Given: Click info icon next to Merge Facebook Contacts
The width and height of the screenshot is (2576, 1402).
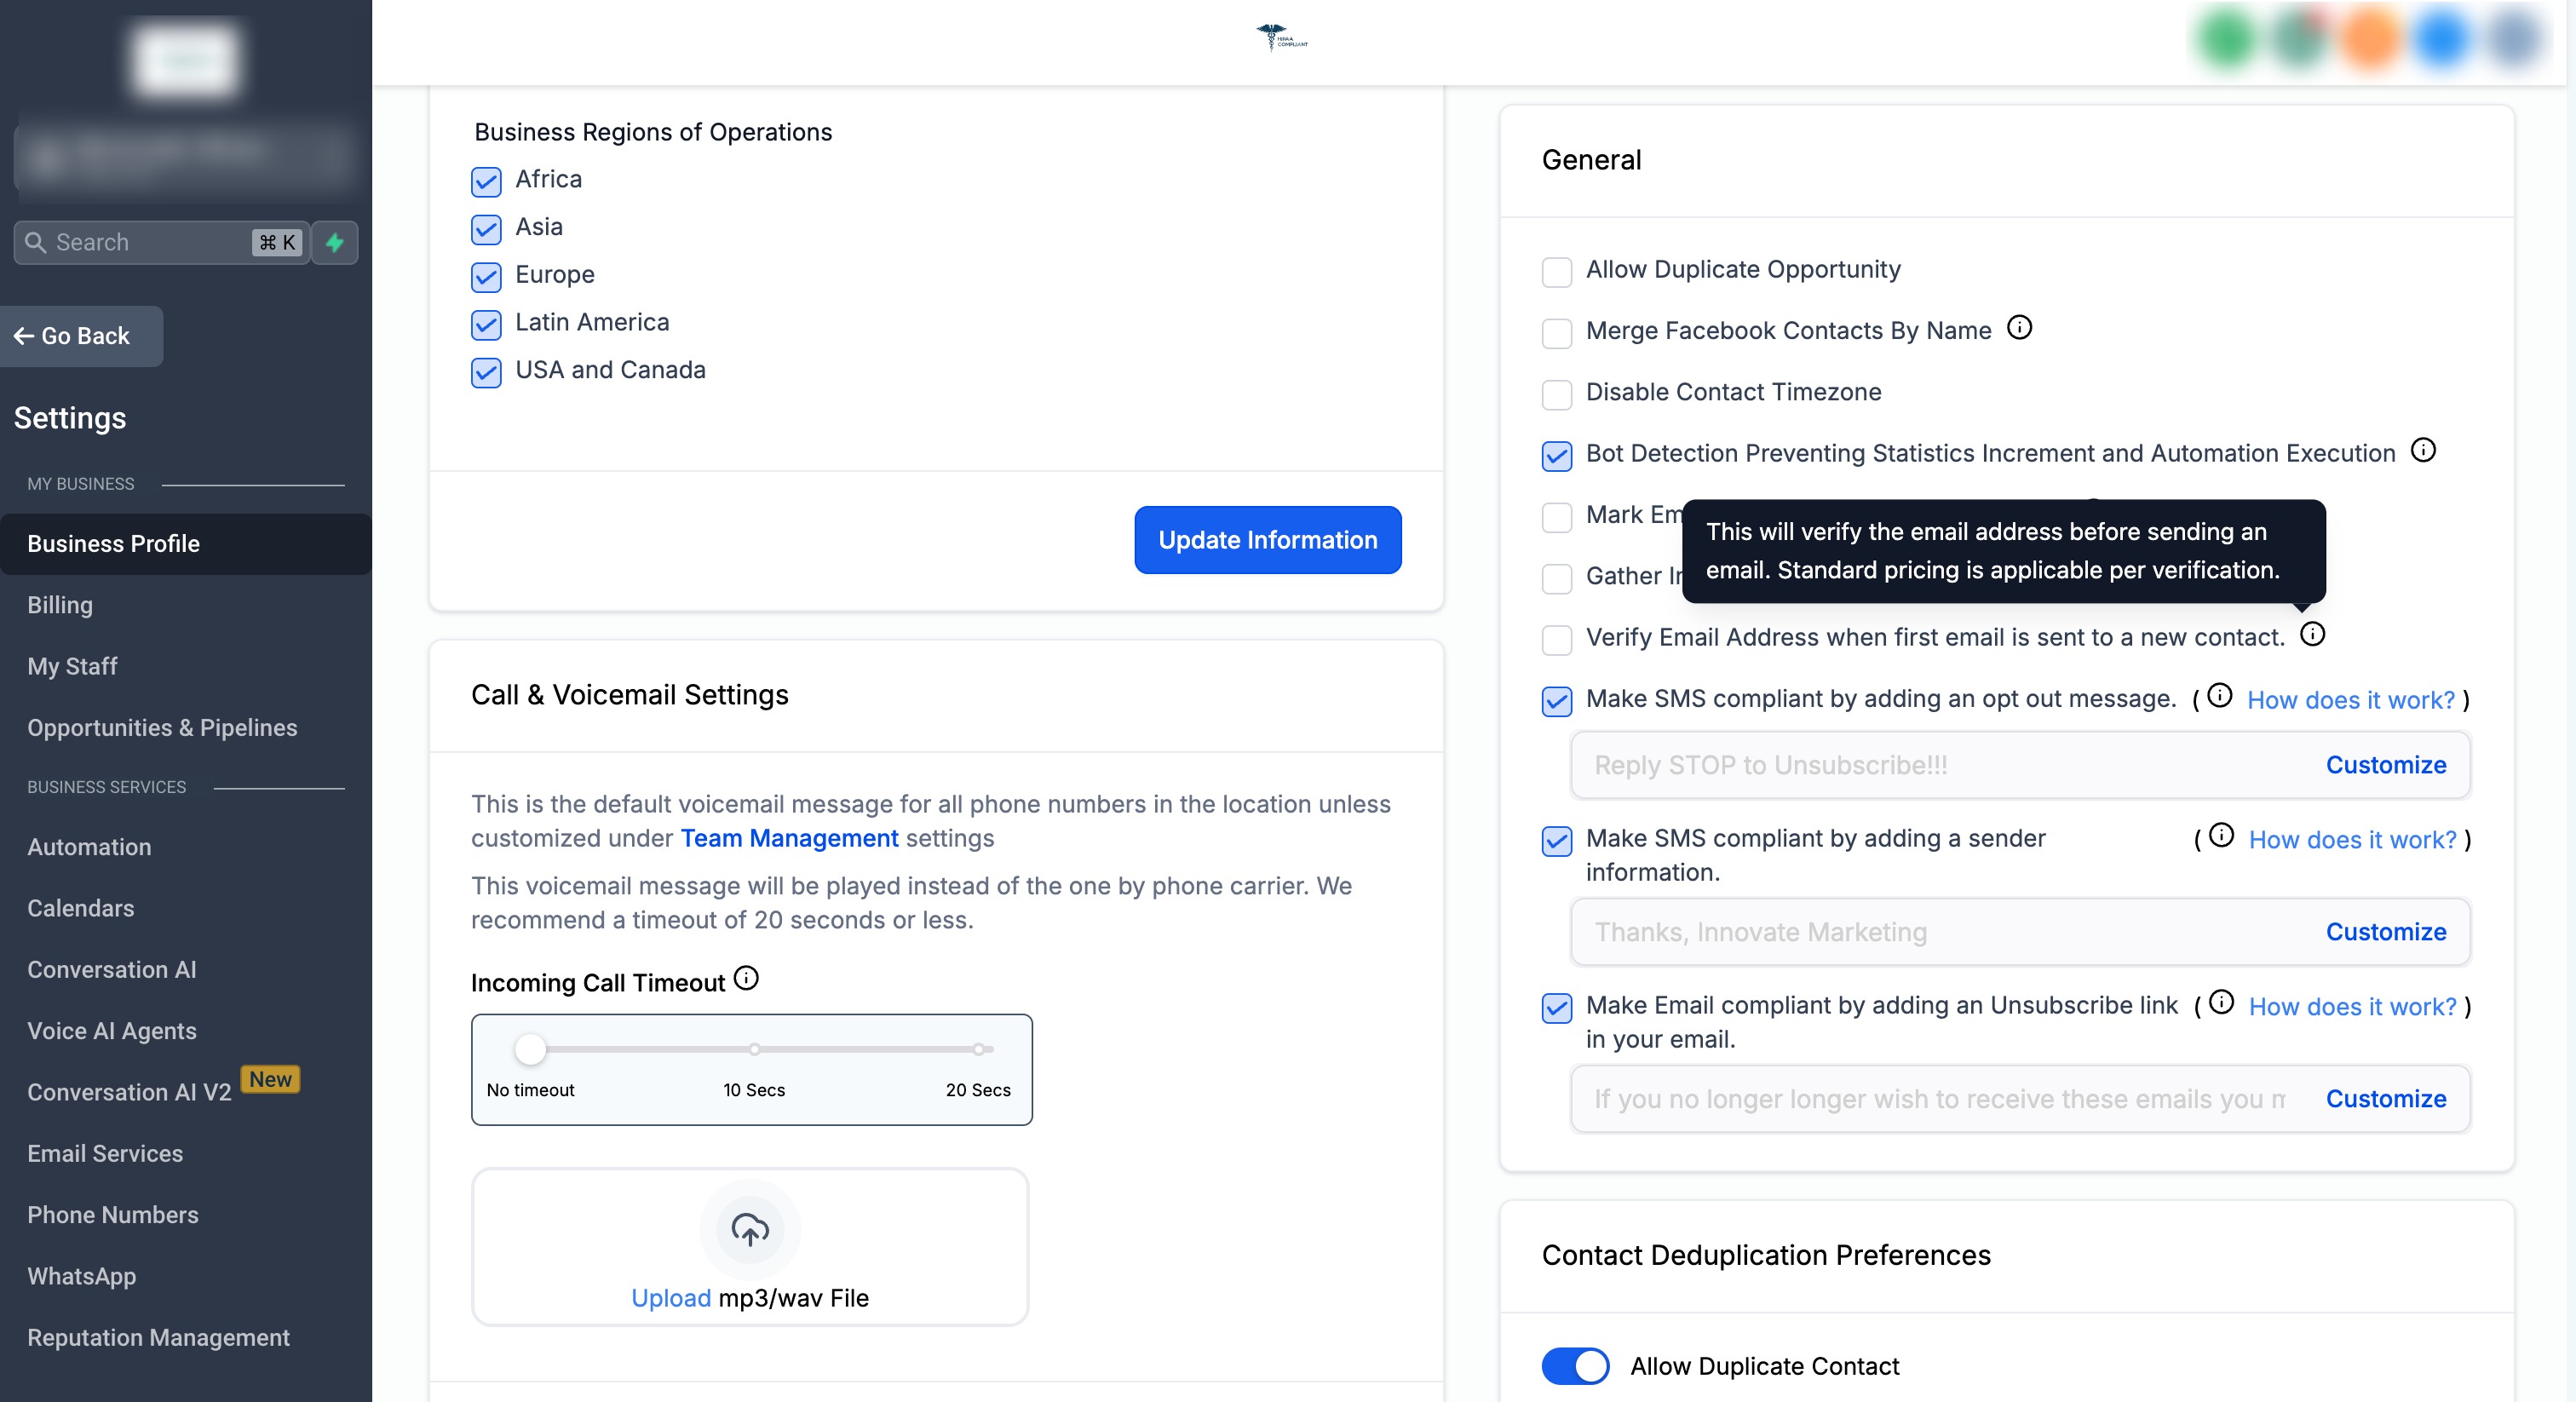Looking at the screenshot, I should pos(2019,327).
